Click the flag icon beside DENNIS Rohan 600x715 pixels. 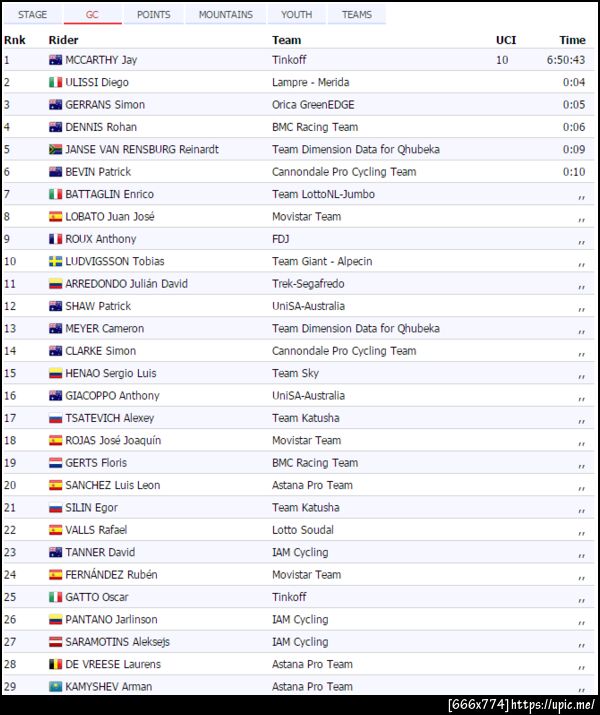56,127
